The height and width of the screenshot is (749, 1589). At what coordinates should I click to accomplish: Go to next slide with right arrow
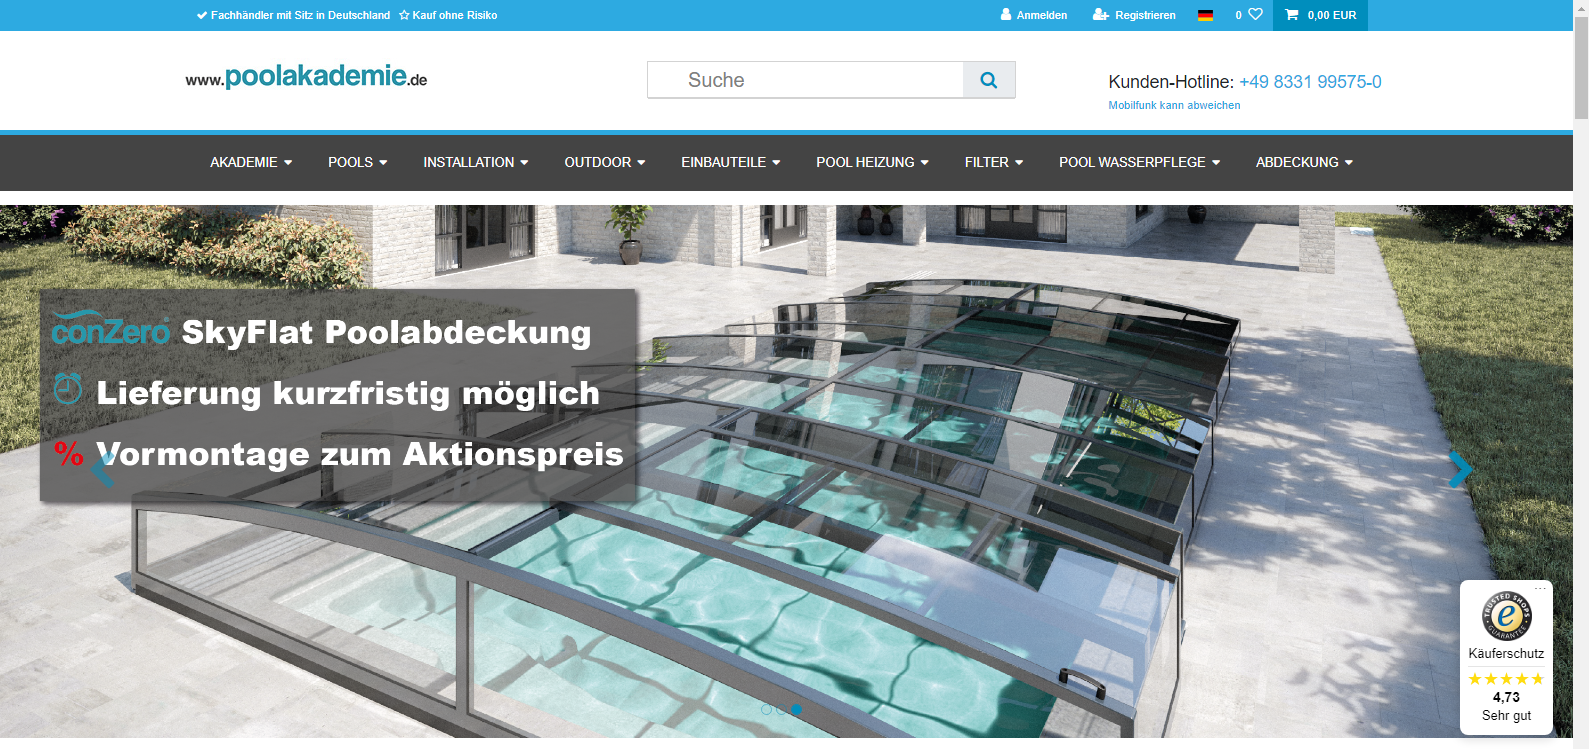(1460, 468)
